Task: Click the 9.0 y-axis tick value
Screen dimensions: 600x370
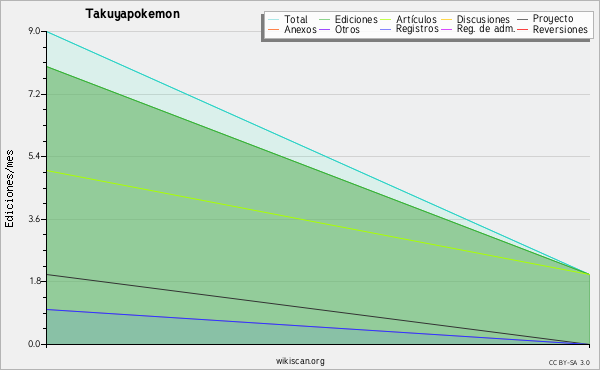Action: coord(34,31)
